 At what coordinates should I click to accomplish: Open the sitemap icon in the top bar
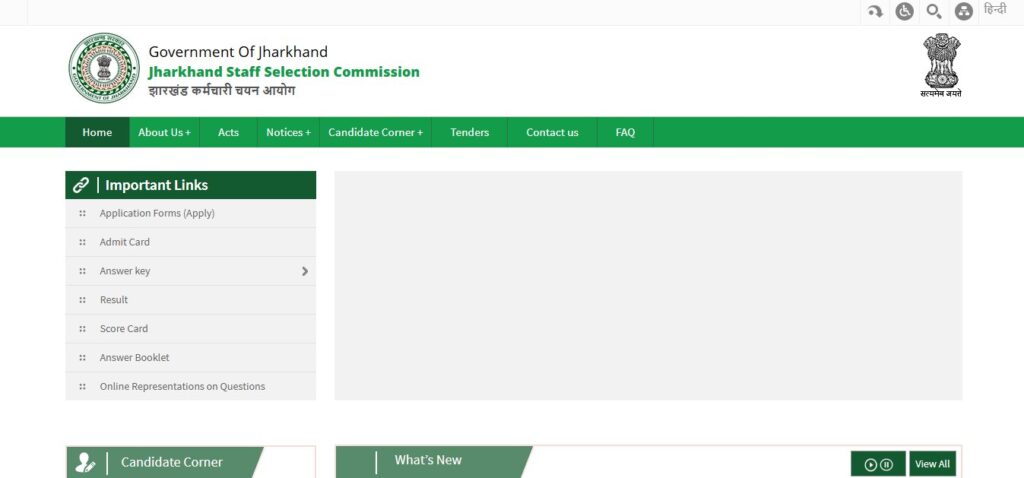(964, 11)
